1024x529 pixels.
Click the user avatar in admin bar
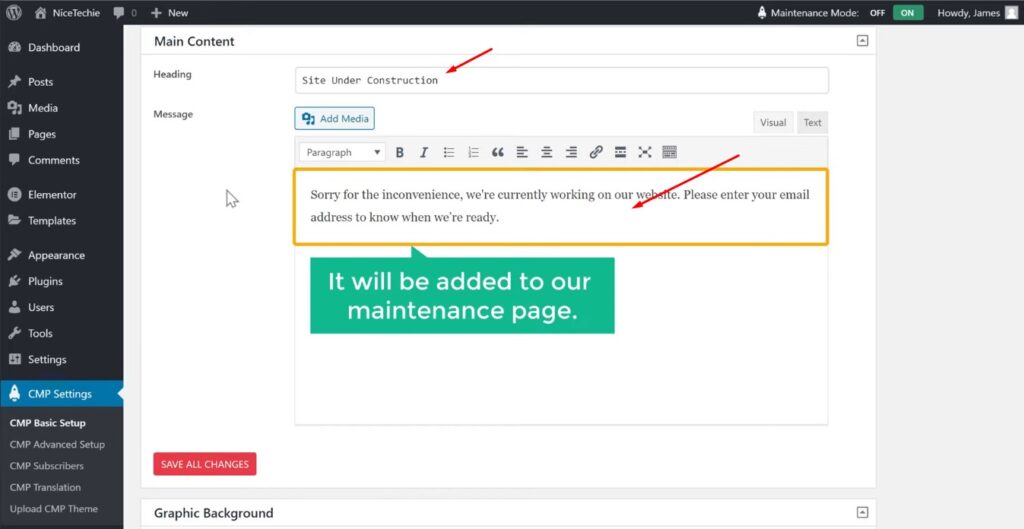point(1012,12)
